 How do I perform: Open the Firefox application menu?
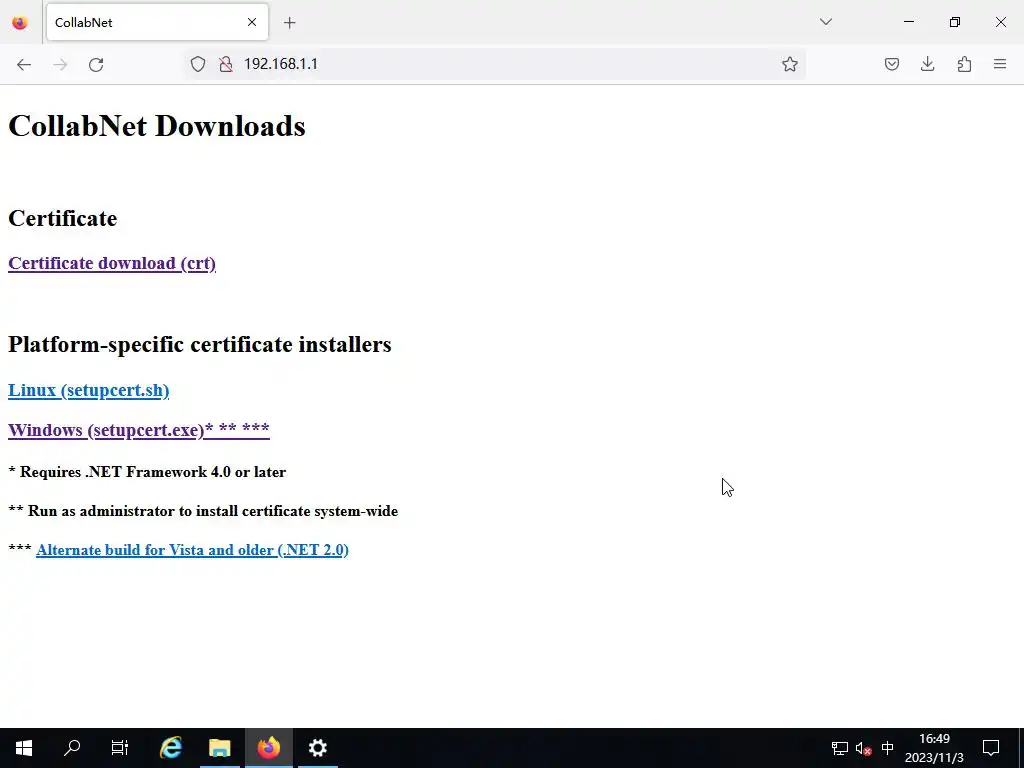click(x=1000, y=64)
